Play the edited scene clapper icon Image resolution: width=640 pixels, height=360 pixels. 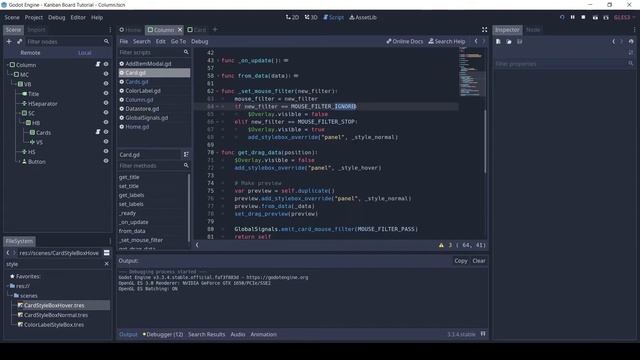(x=595, y=18)
